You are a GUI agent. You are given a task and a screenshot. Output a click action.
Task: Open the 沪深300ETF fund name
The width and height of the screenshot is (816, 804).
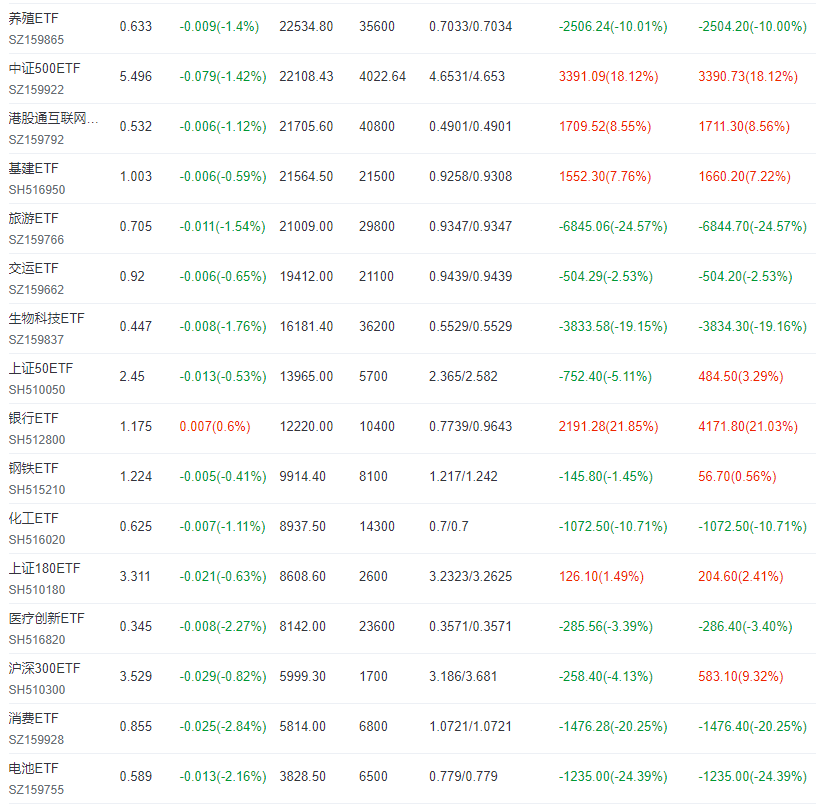pos(44,668)
